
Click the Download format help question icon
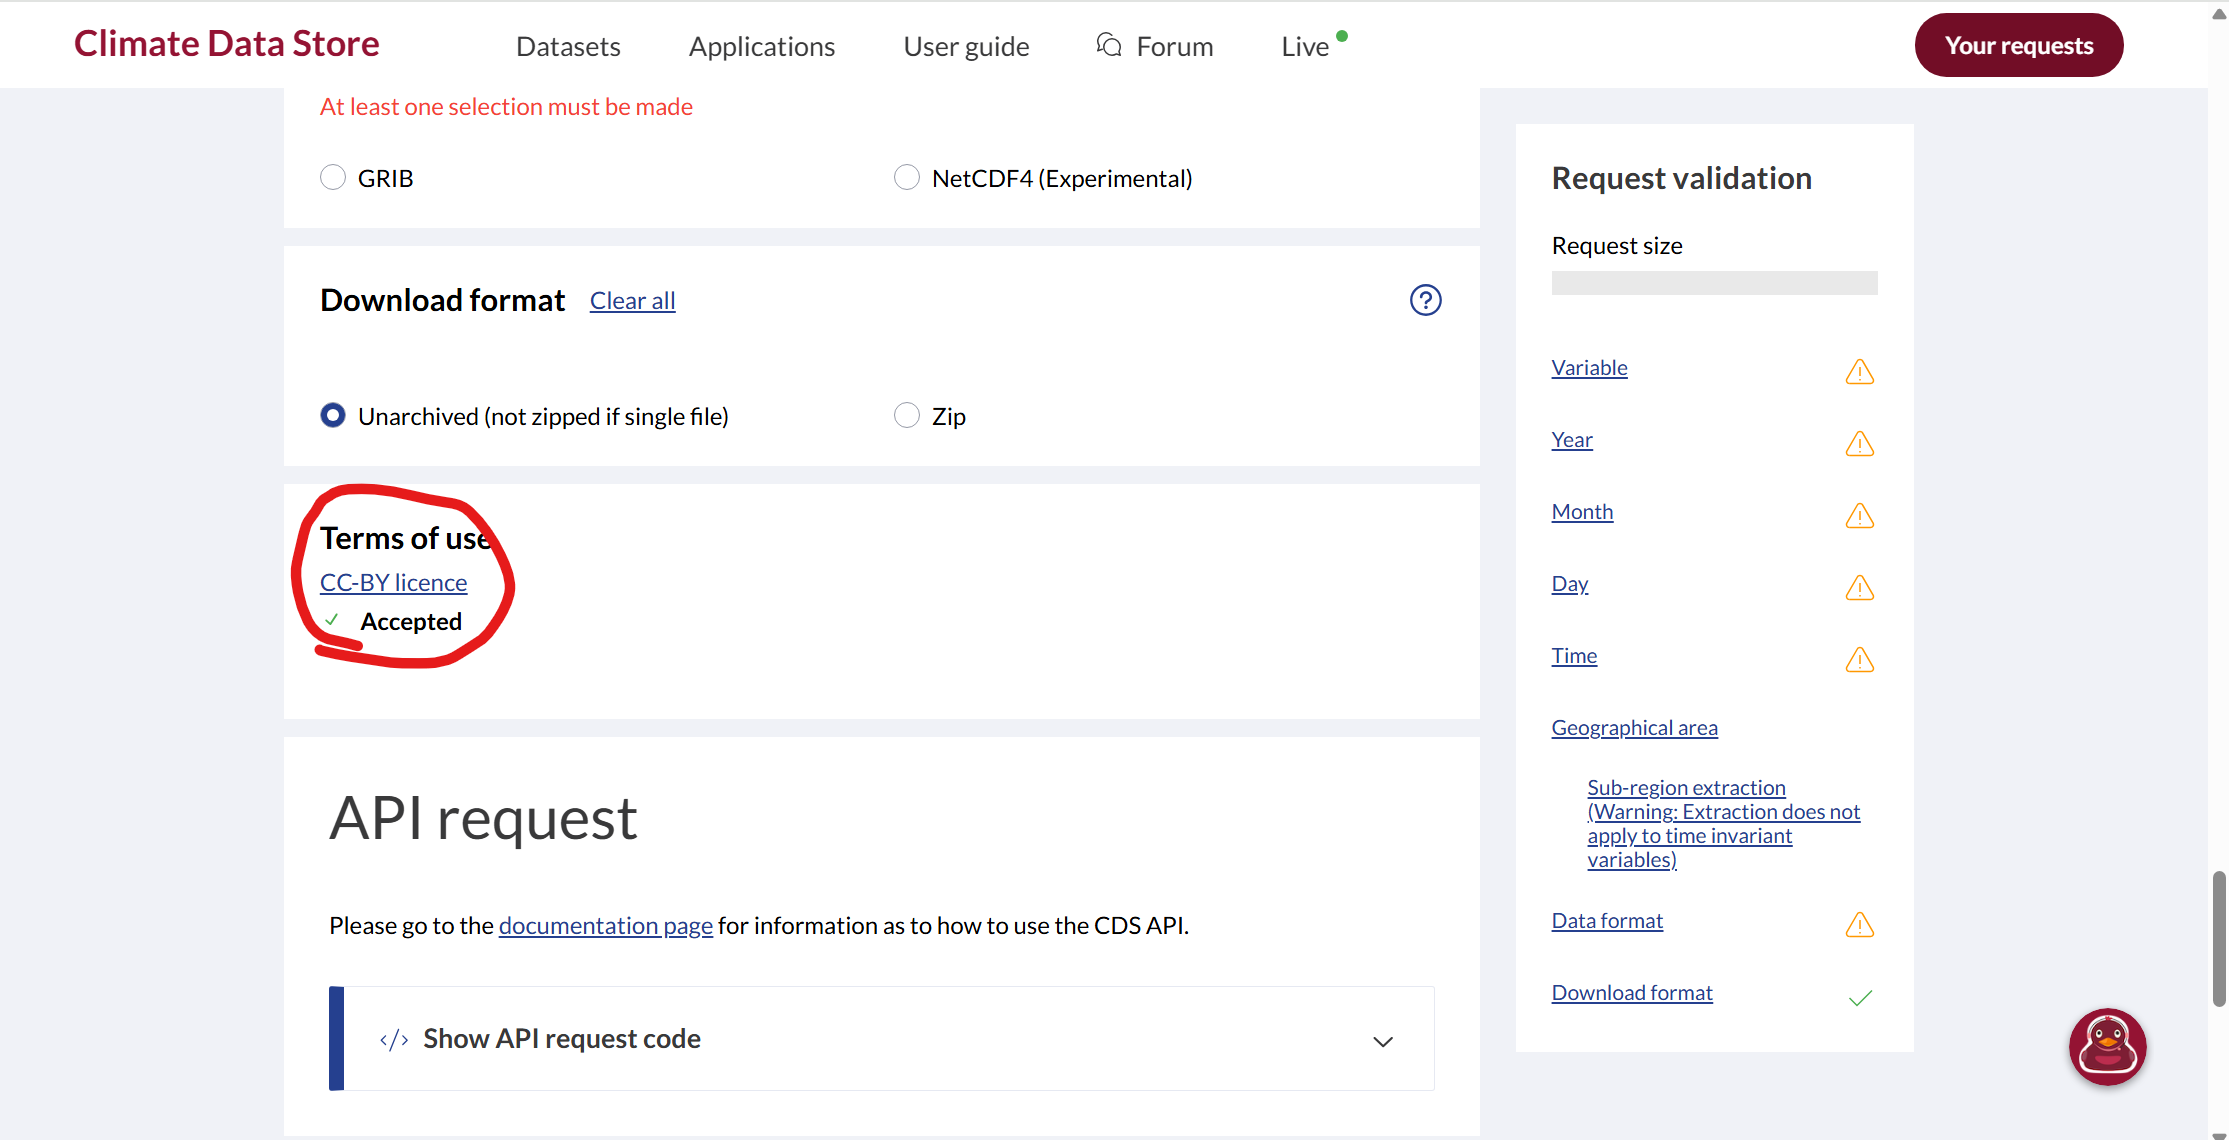click(x=1425, y=300)
